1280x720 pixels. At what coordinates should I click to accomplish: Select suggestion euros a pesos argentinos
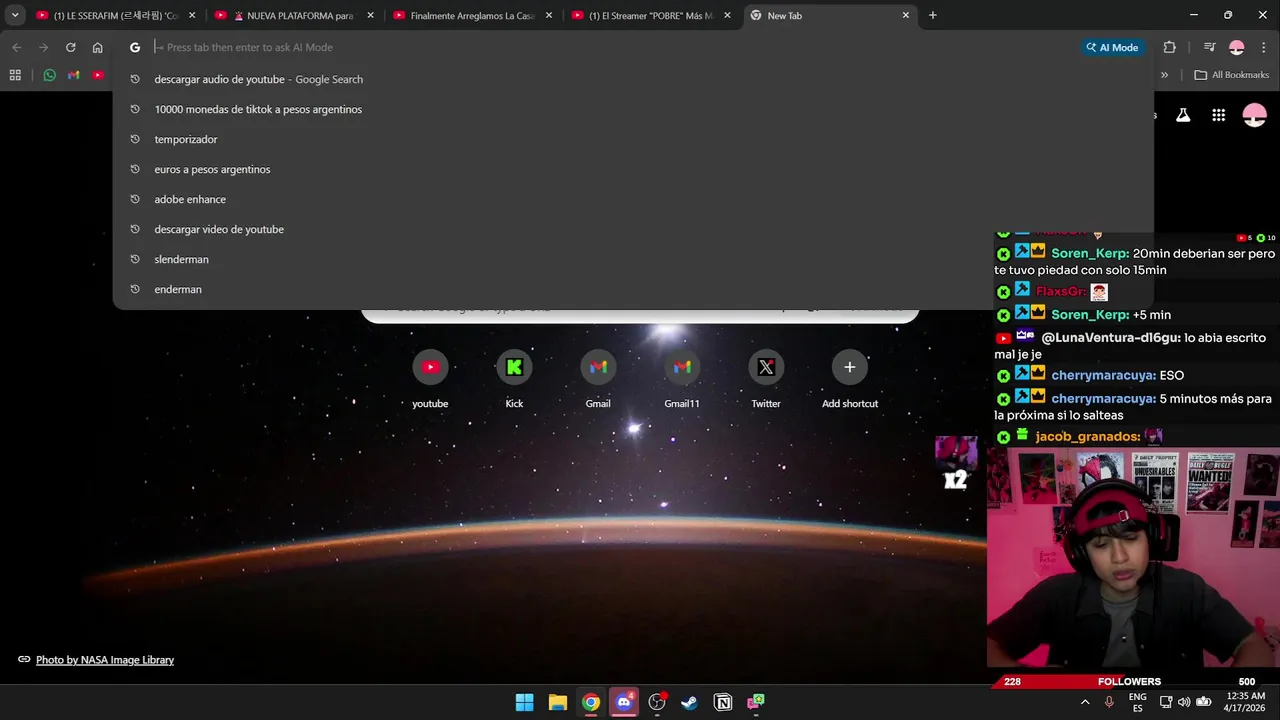click(x=633, y=169)
